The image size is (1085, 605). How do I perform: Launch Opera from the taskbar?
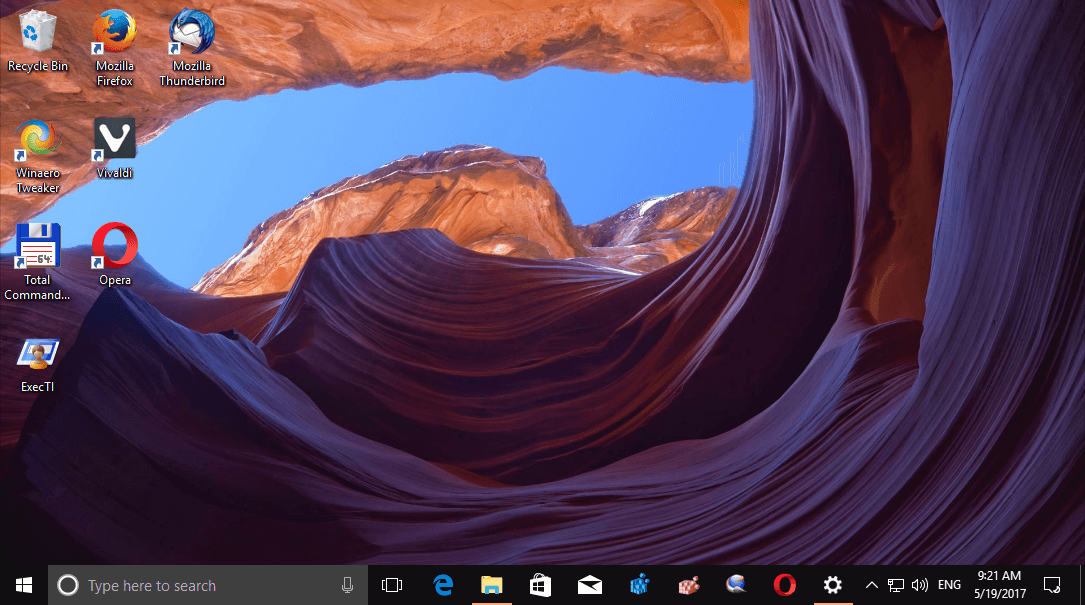pos(784,585)
